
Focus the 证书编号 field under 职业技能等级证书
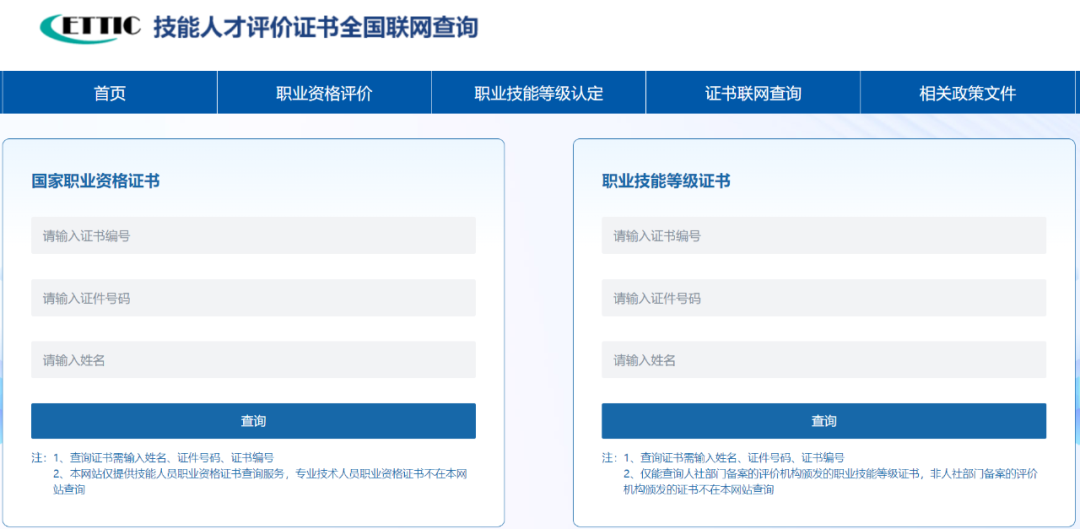[x=823, y=236]
